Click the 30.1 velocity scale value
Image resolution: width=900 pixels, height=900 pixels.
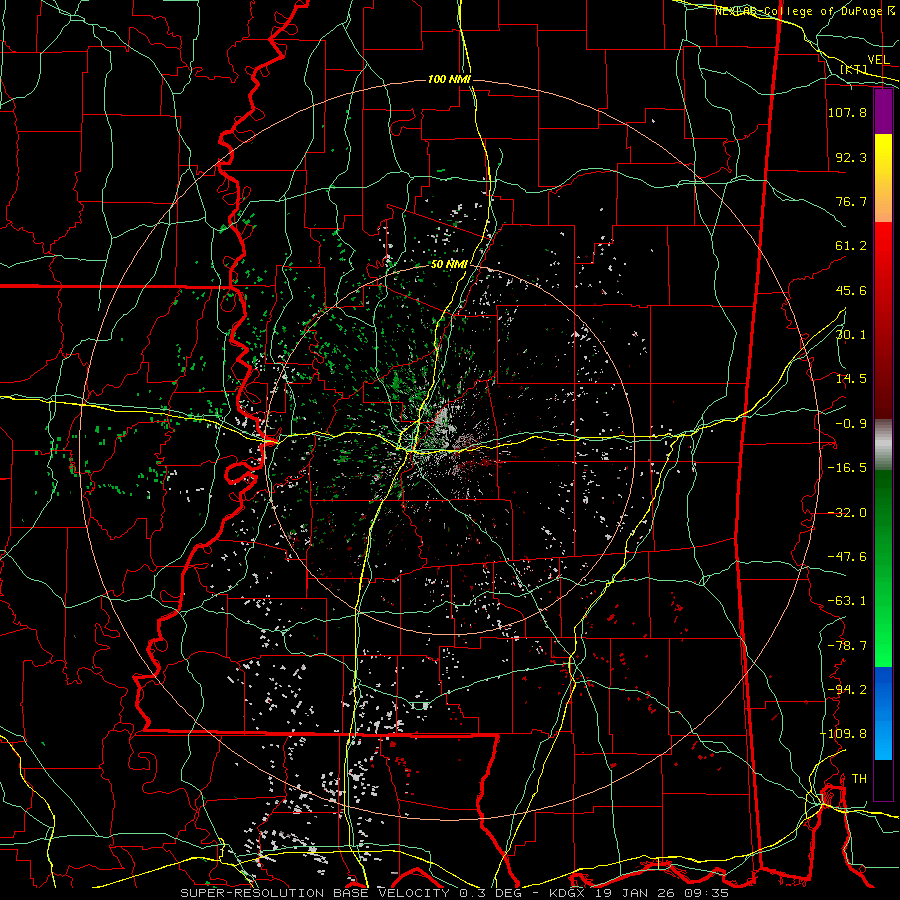point(851,335)
